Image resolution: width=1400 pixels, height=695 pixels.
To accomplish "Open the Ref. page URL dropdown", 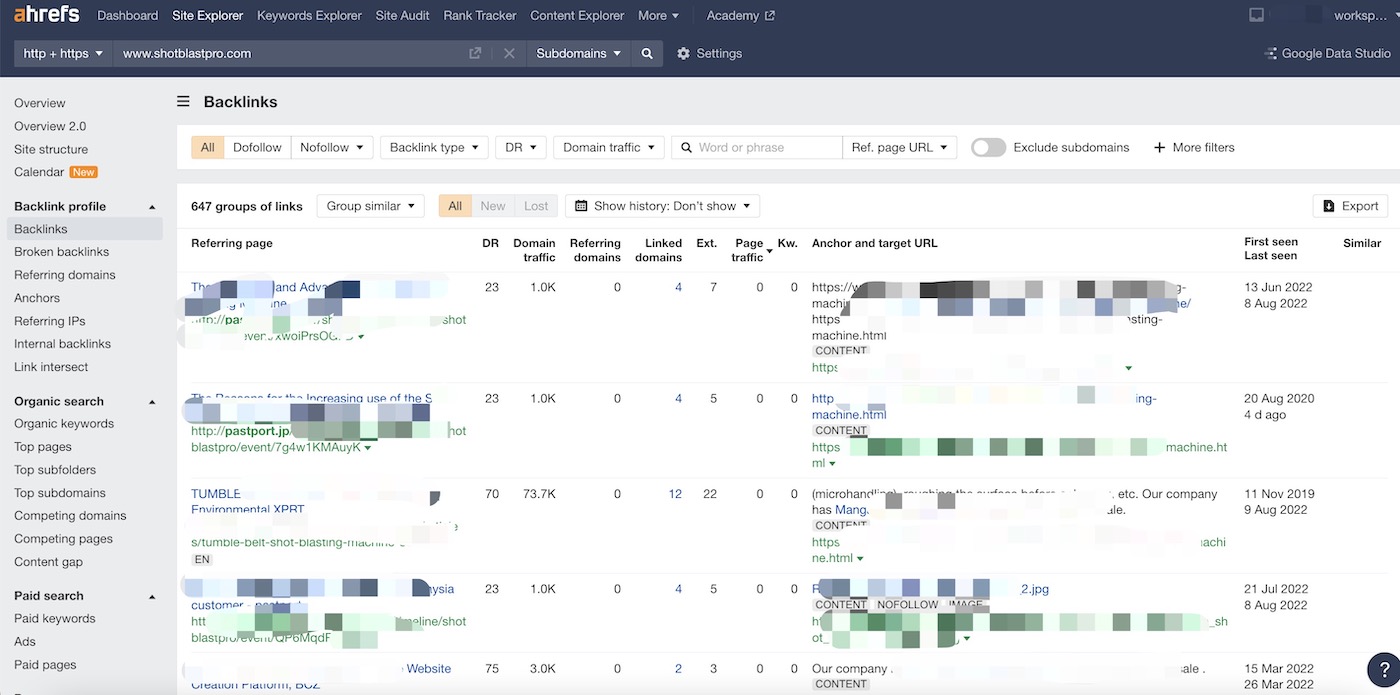I will click(900, 147).
